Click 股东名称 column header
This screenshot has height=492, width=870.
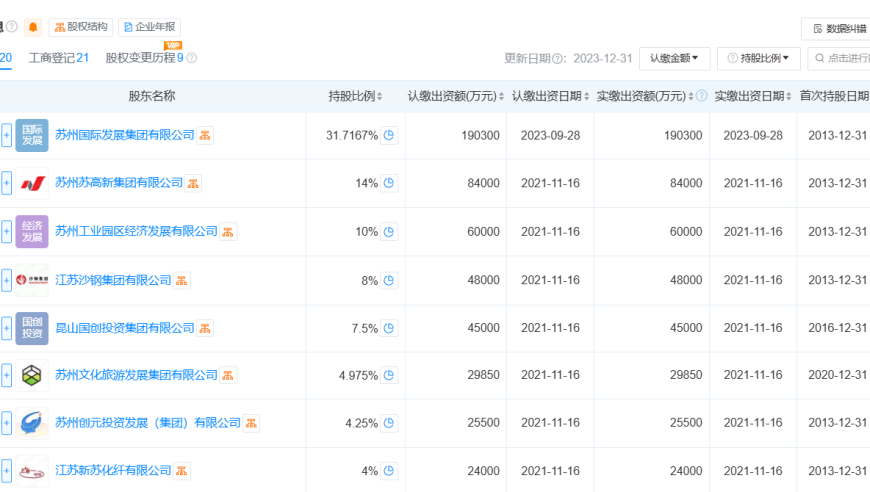pyautogui.click(x=151, y=96)
